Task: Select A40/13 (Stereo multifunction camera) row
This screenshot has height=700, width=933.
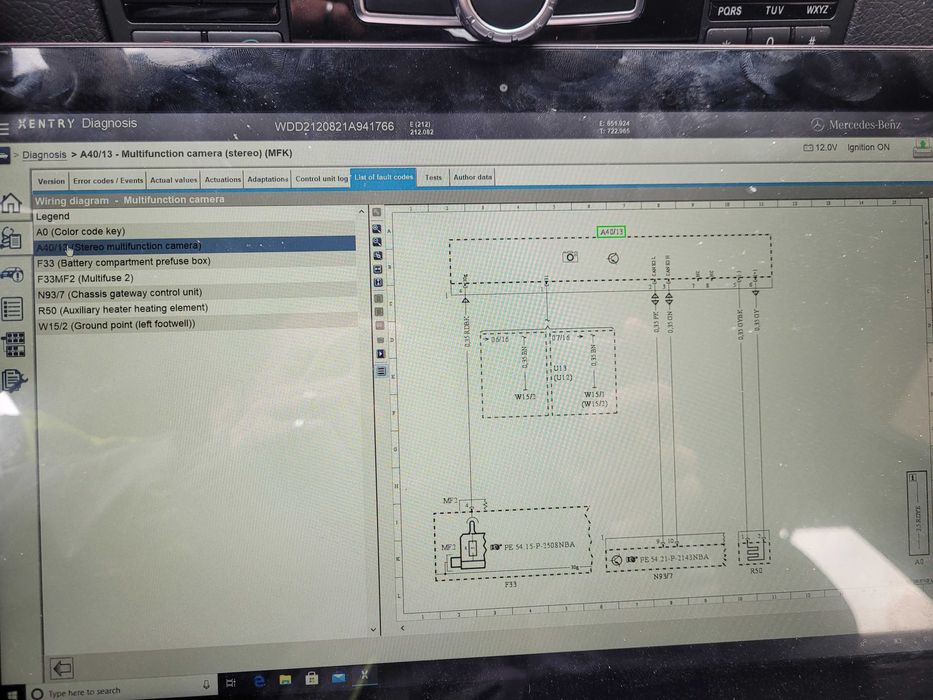Action: [x=196, y=246]
